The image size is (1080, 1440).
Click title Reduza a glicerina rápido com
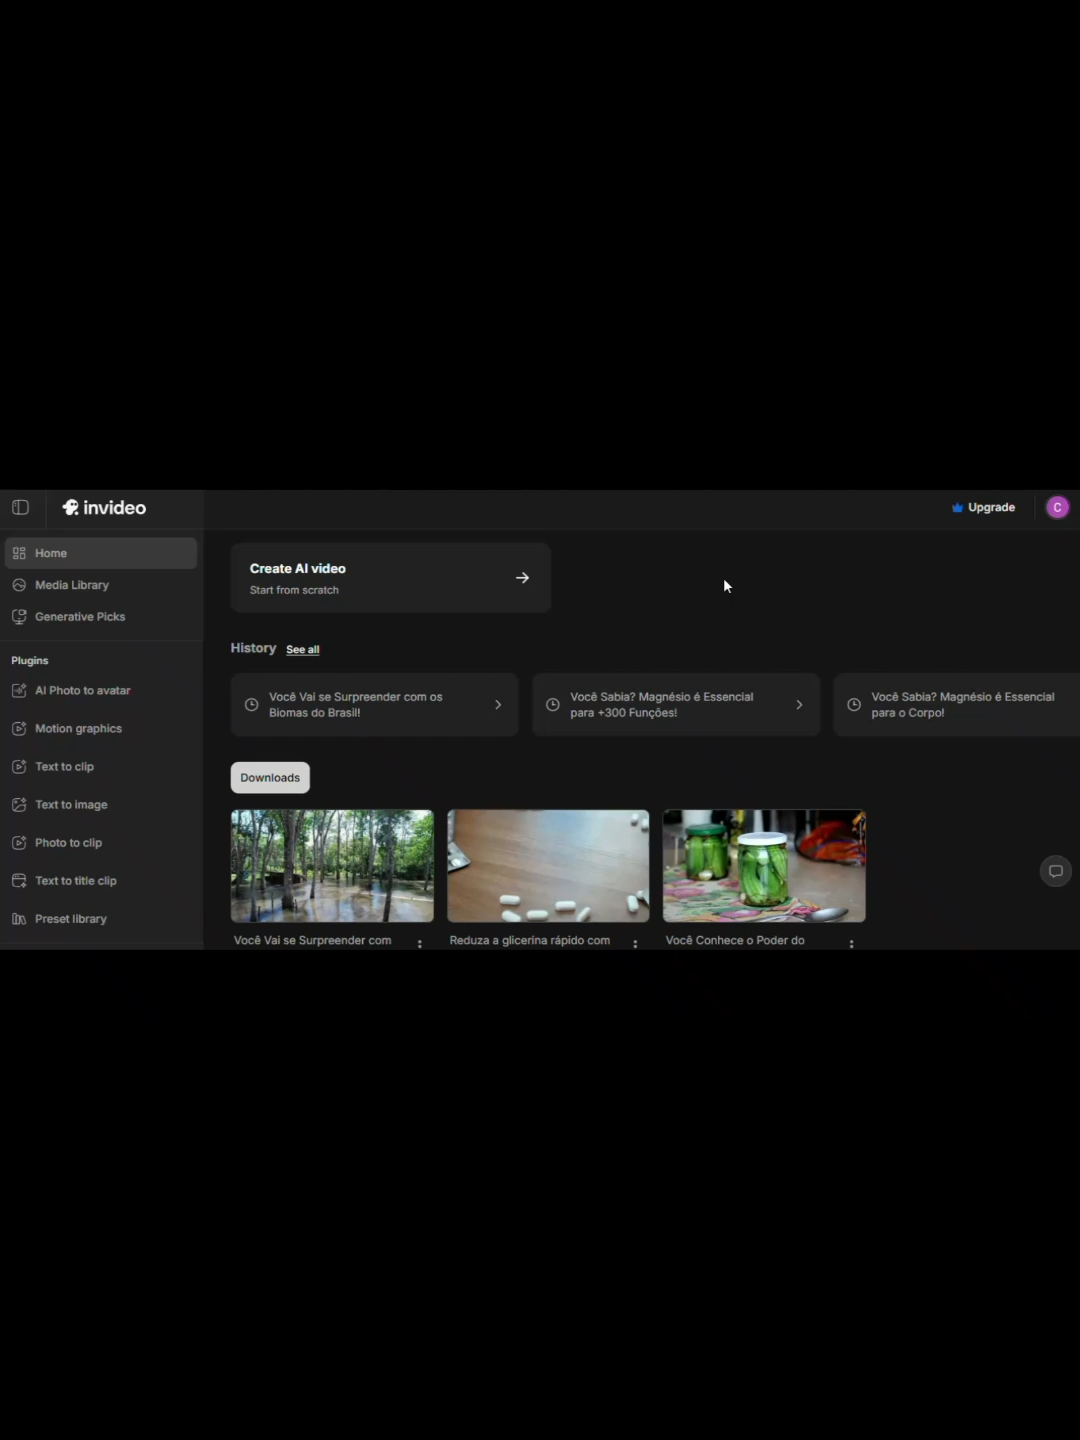(530, 941)
